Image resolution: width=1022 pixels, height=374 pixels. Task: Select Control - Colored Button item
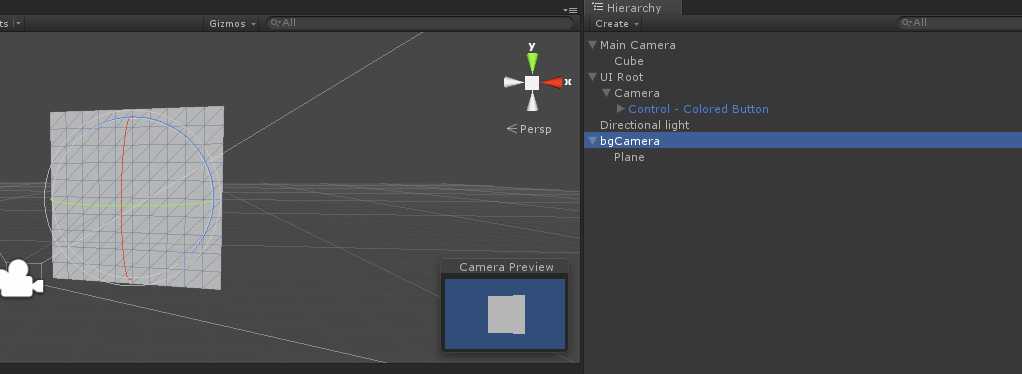698,109
